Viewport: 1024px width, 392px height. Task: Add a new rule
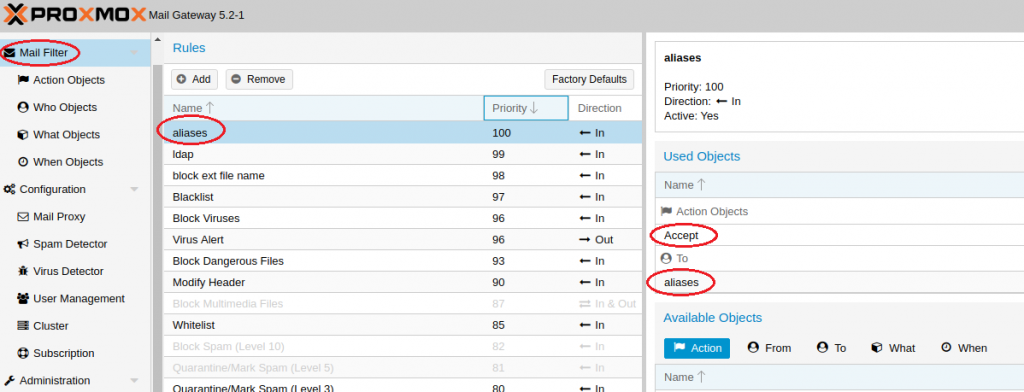[x=194, y=79]
